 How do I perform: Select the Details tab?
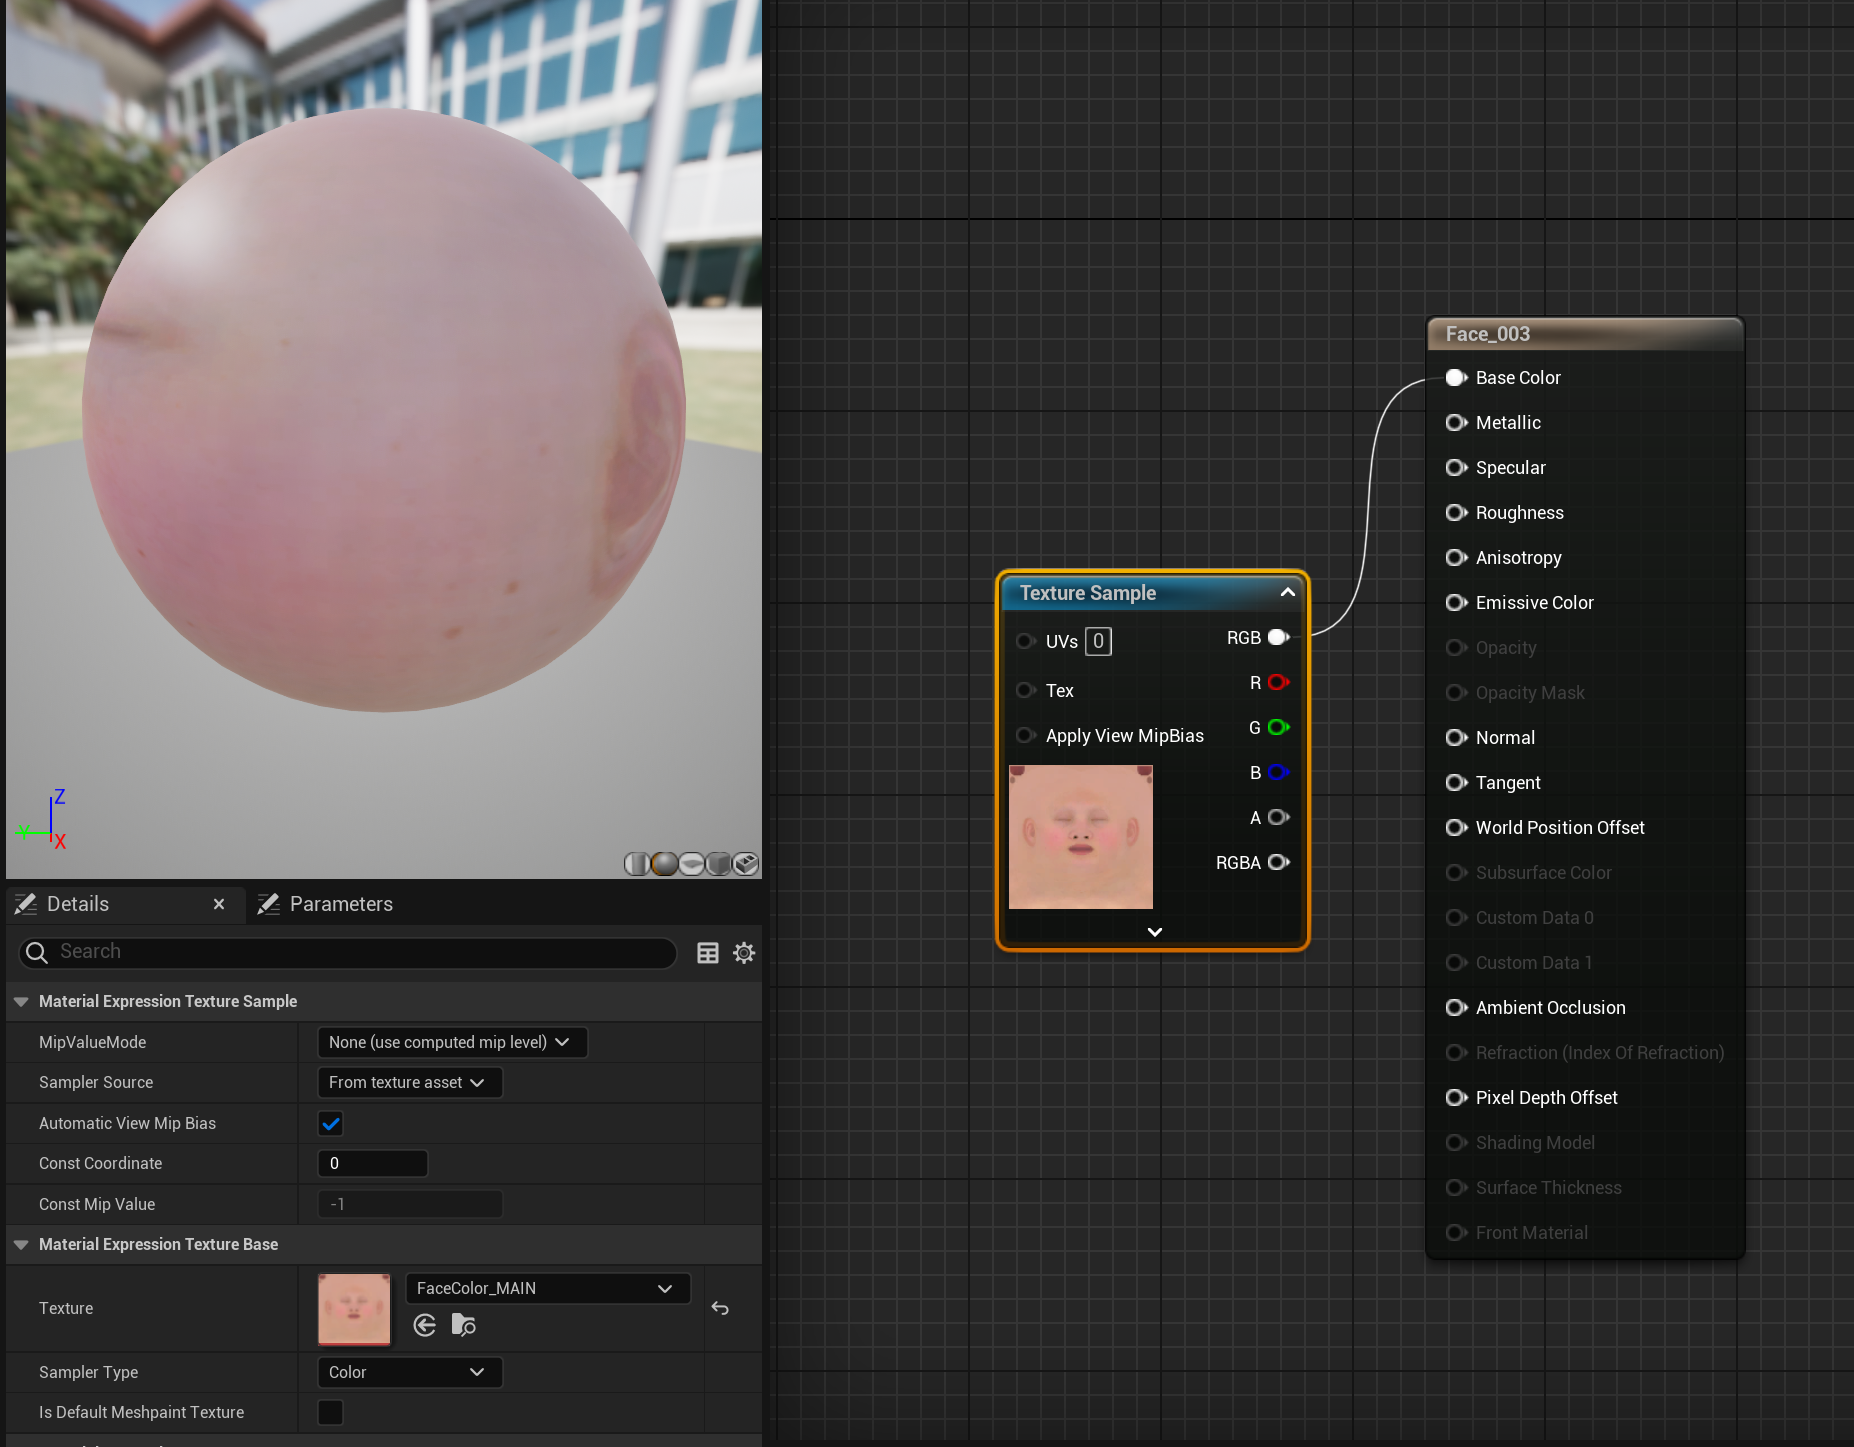coord(78,903)
